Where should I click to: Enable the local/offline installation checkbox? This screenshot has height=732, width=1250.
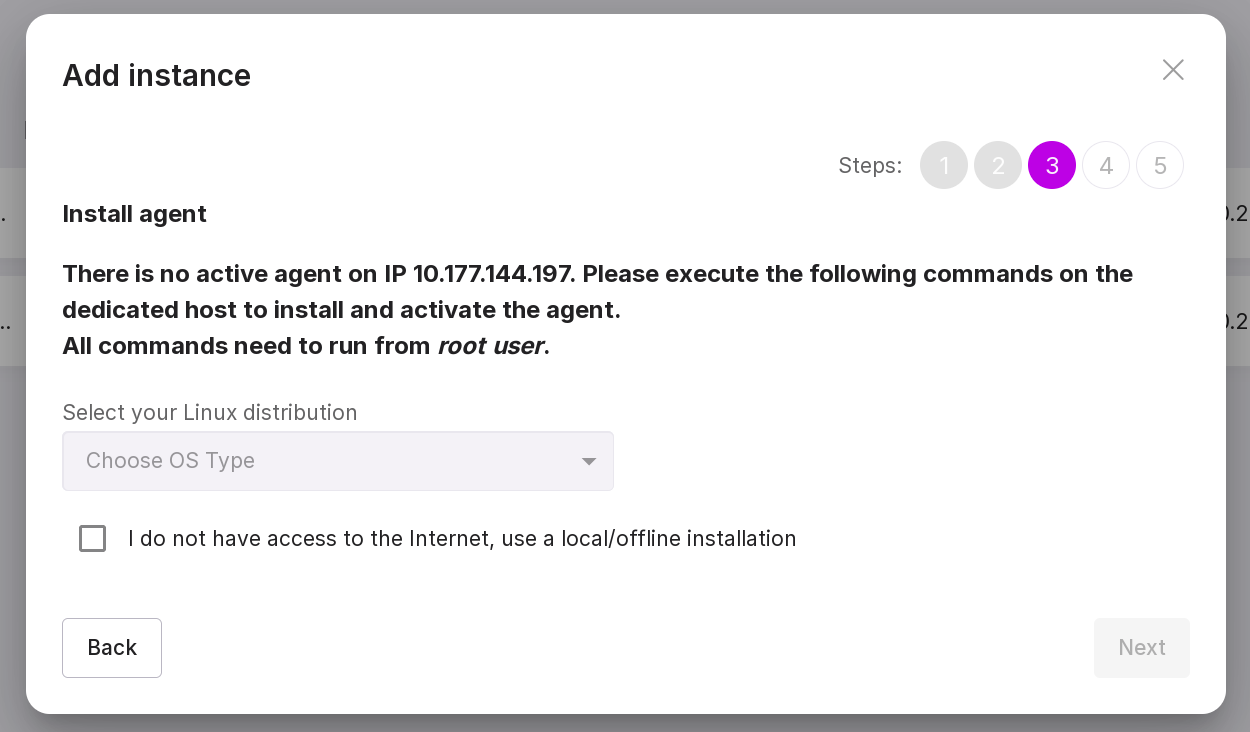tap(93, 539)
